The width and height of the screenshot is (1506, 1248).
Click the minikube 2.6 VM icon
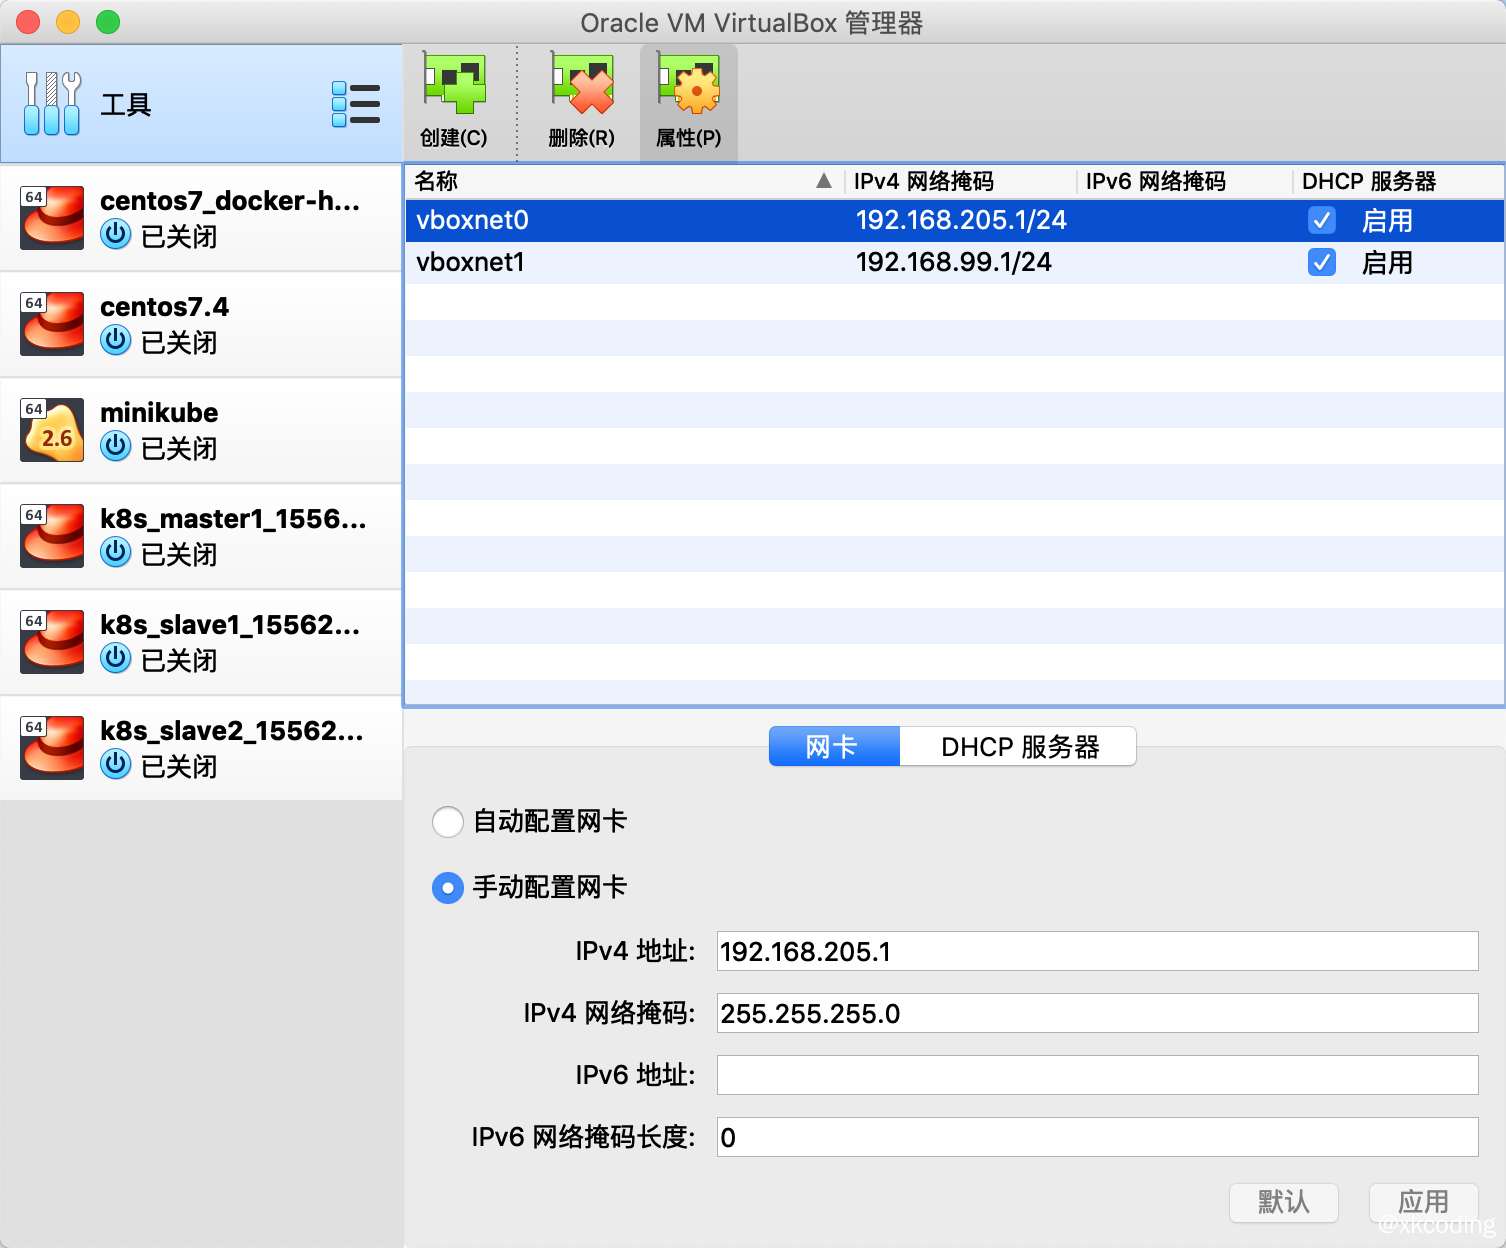pos(51,430)
